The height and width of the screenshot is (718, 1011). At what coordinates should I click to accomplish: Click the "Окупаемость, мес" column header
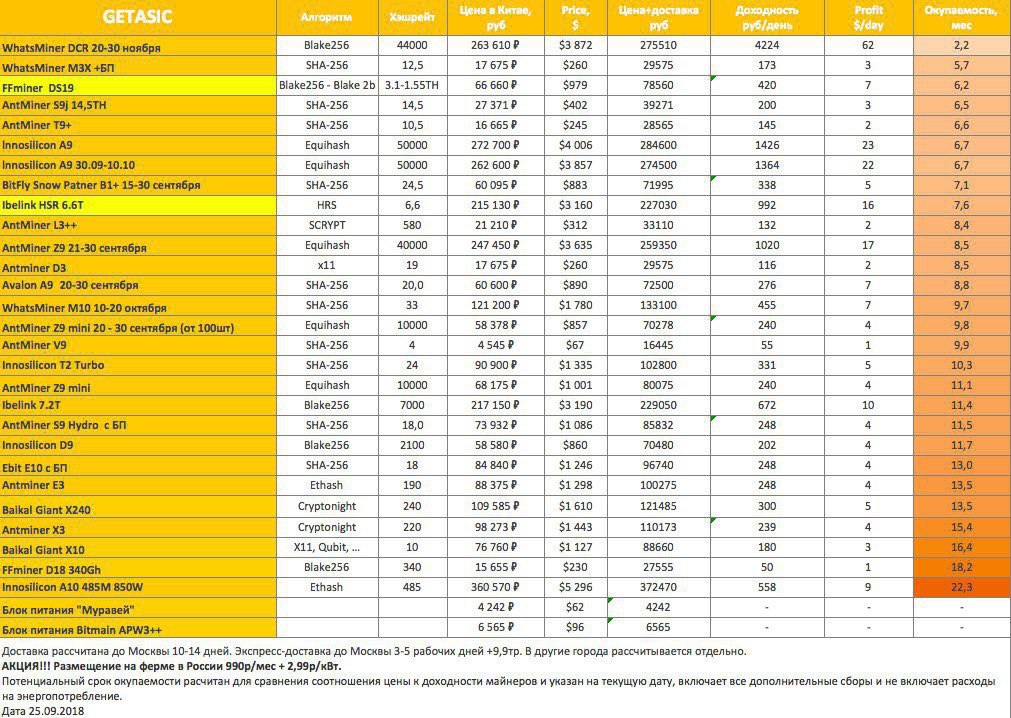[961, 17]
